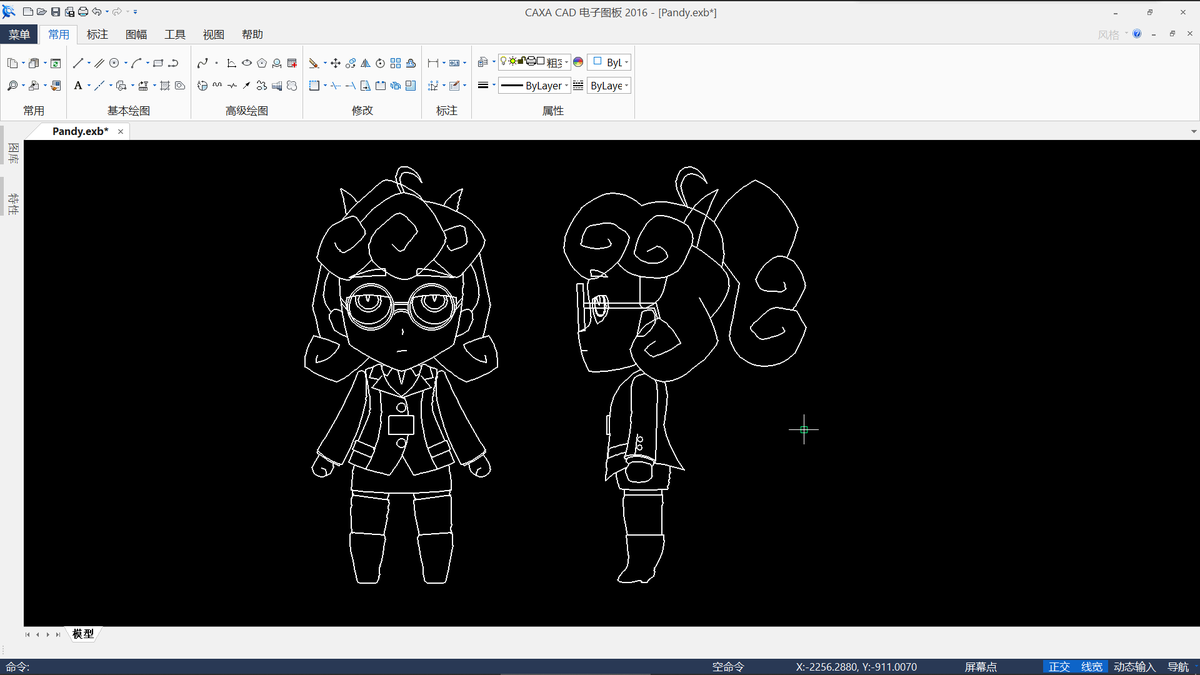Click the Zoom magnifier icon

[x=13, y=85]
